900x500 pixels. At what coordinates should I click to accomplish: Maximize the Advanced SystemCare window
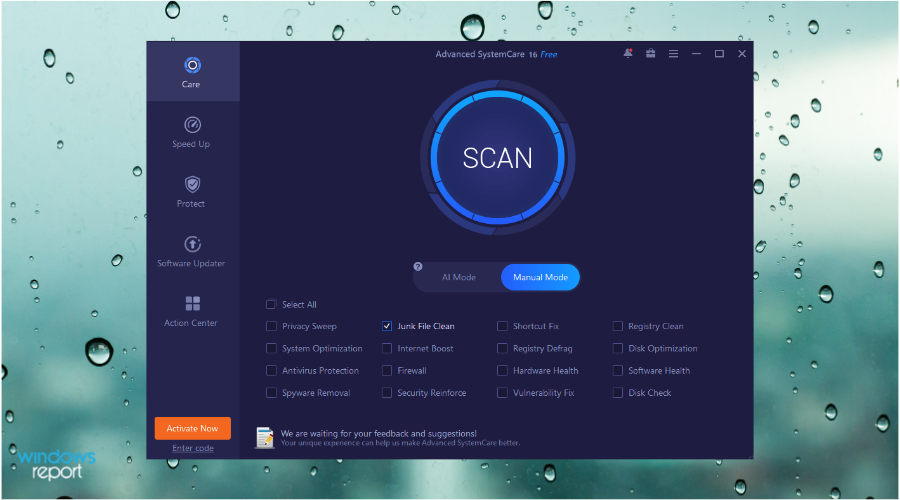point(719,53)
